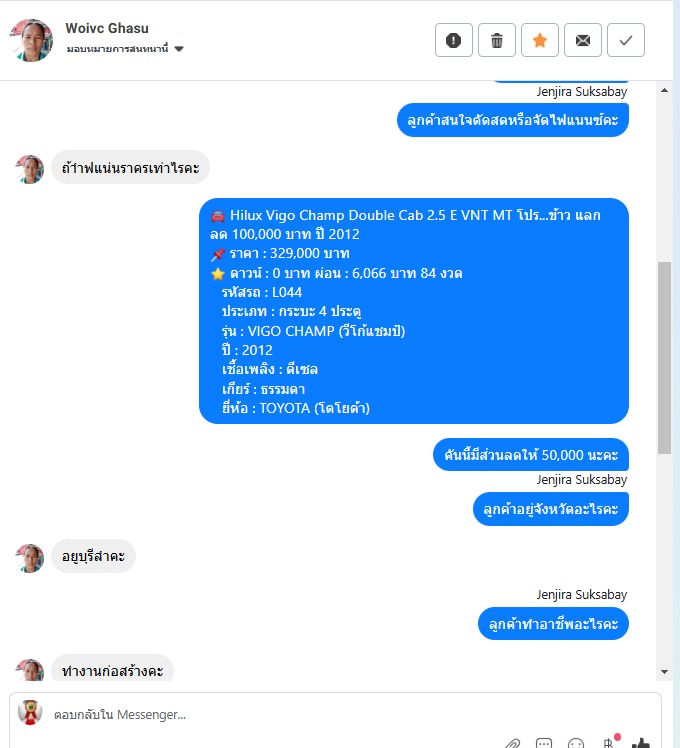Select the Hilux Vigo Champ listing message

click(x=414, y=311)
